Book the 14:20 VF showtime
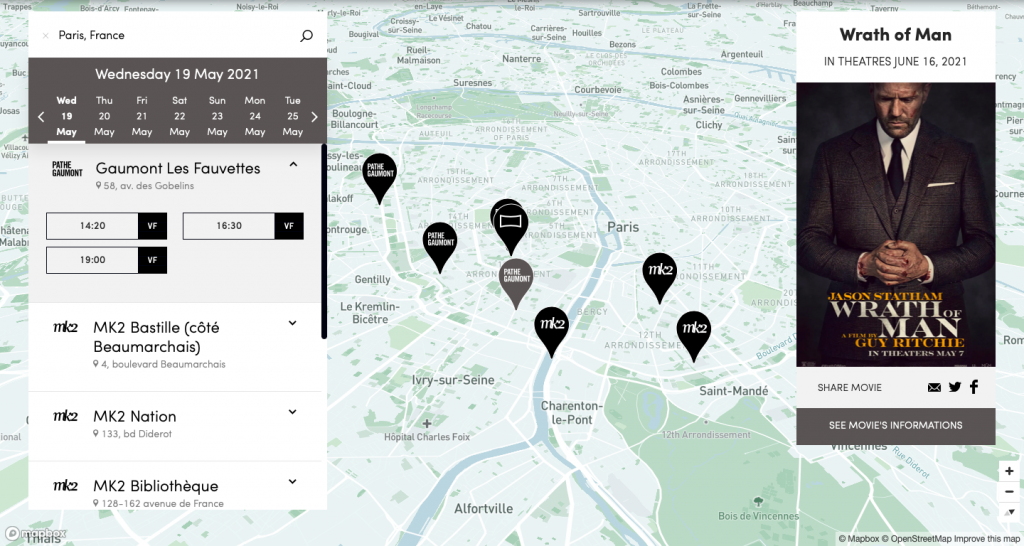The width and height of the screenshot is (1024, 546). coord(106,226)
